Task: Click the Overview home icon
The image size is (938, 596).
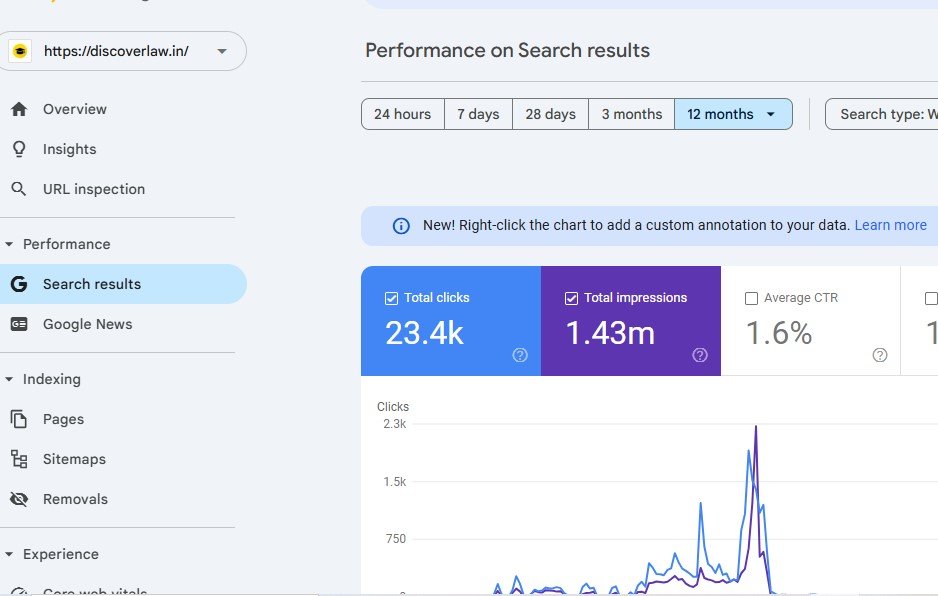Action: [x=19, y=109]
